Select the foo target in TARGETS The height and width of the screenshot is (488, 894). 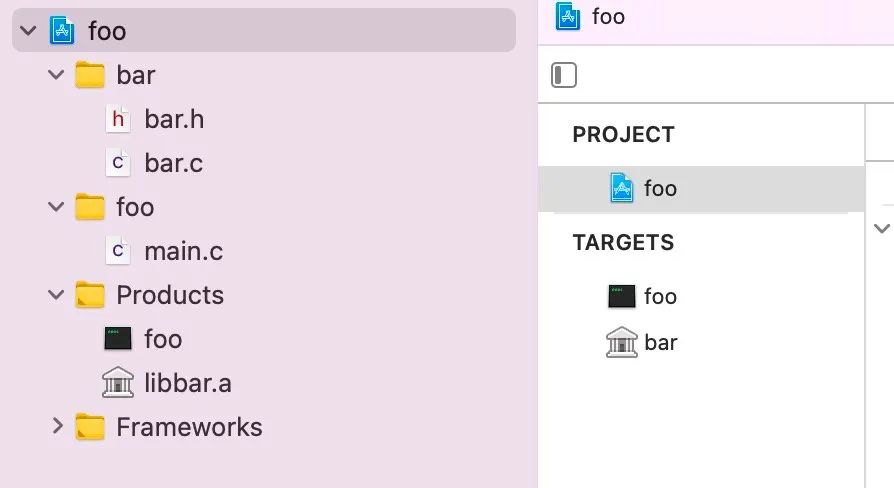point(660,296)
